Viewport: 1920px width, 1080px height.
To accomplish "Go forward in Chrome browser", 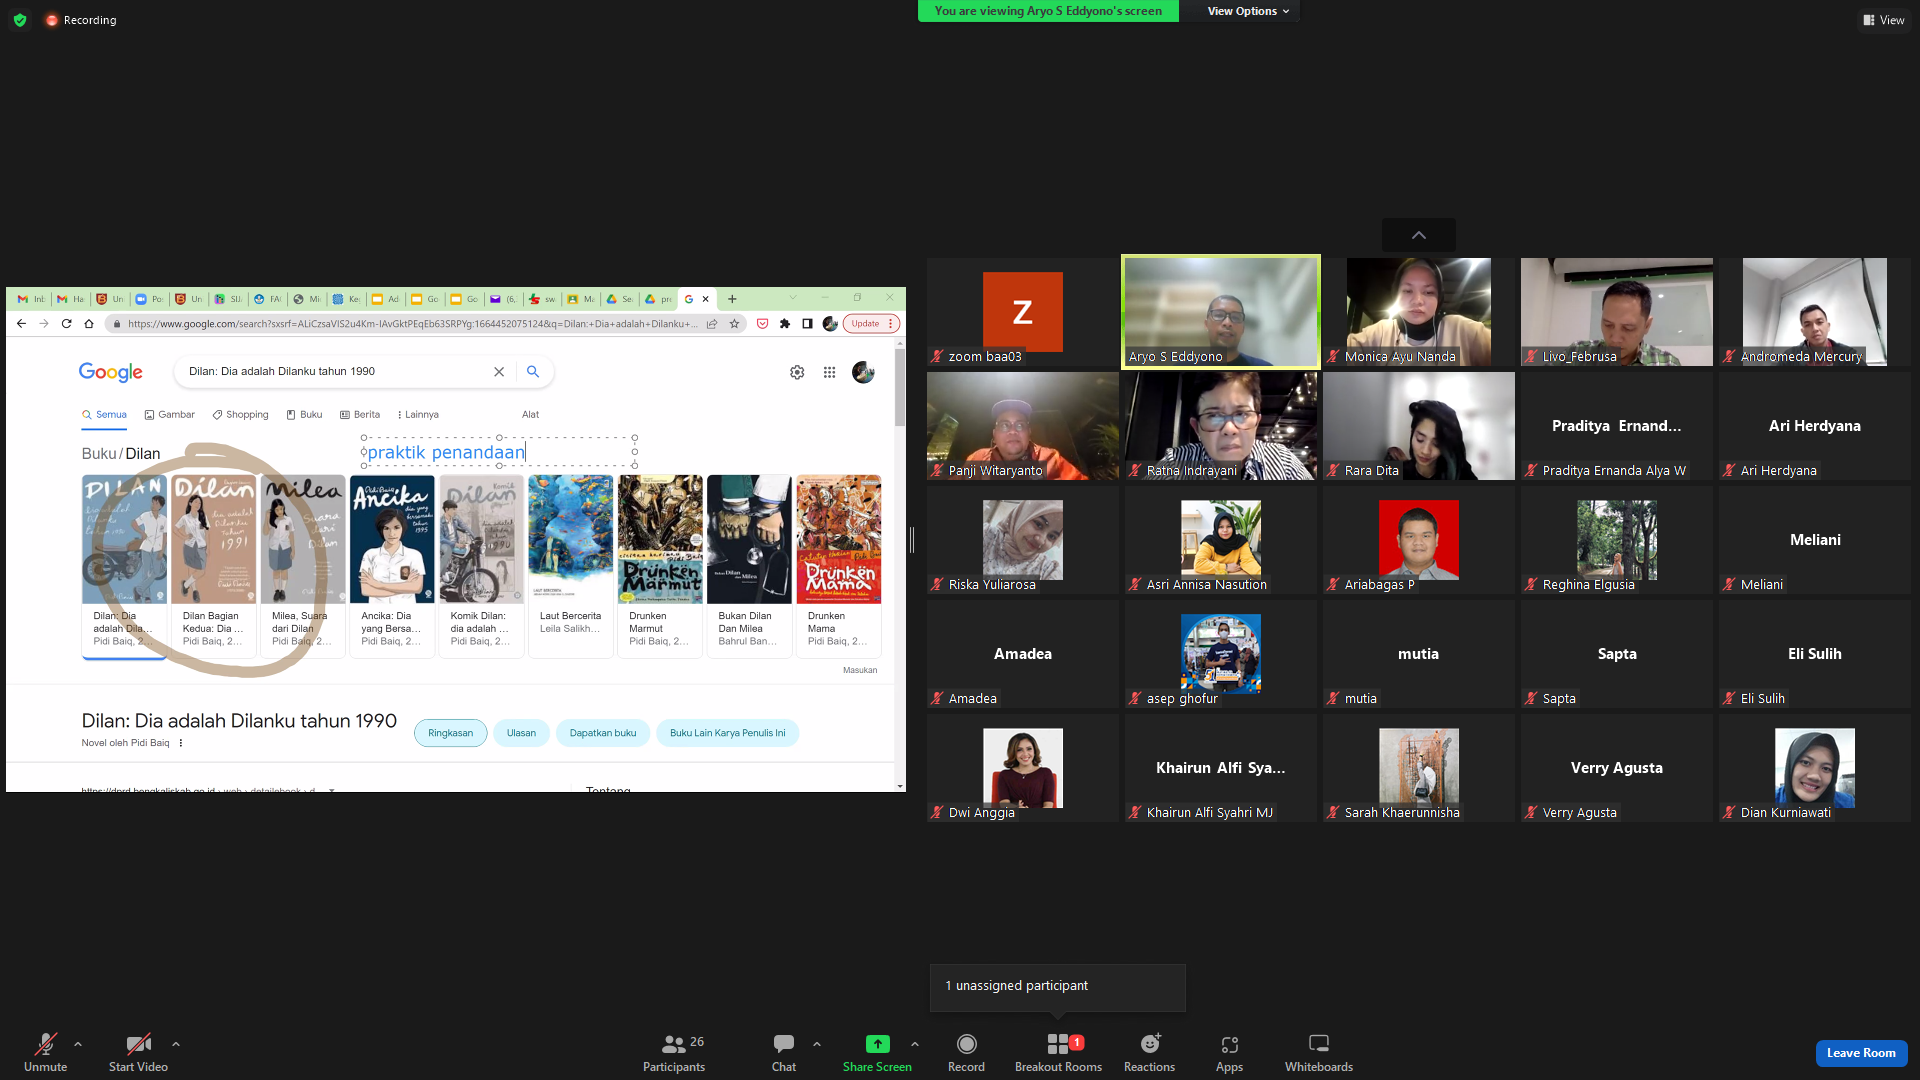I will [x=43, y=323].
